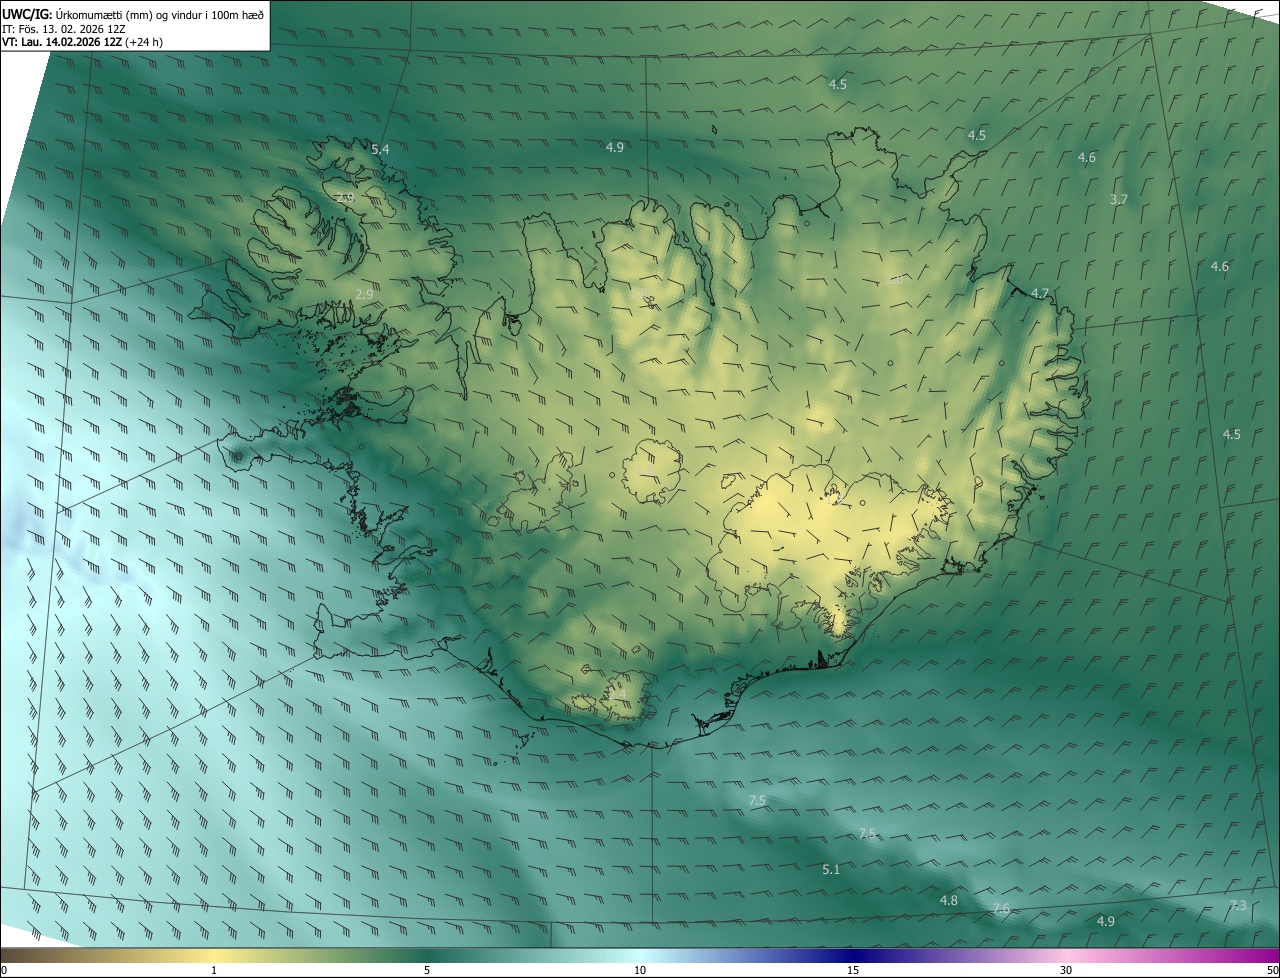
Task: Click the 2.0 value label over the northeast highlands
Action: [x=894, y=279]
